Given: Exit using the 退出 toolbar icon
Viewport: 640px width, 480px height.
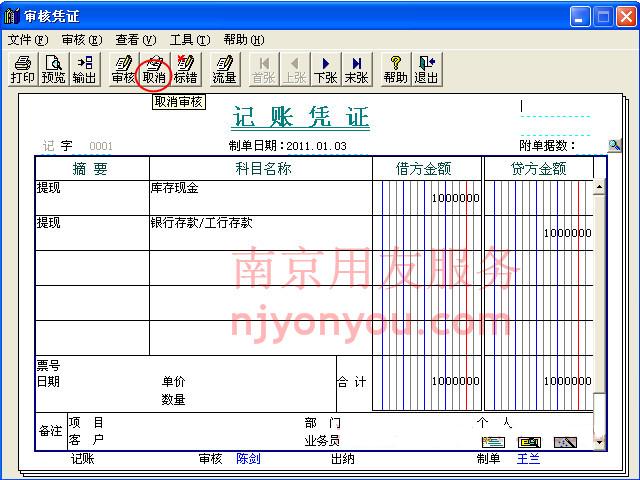Looking at the screenshot, I should tap(426, 69).
